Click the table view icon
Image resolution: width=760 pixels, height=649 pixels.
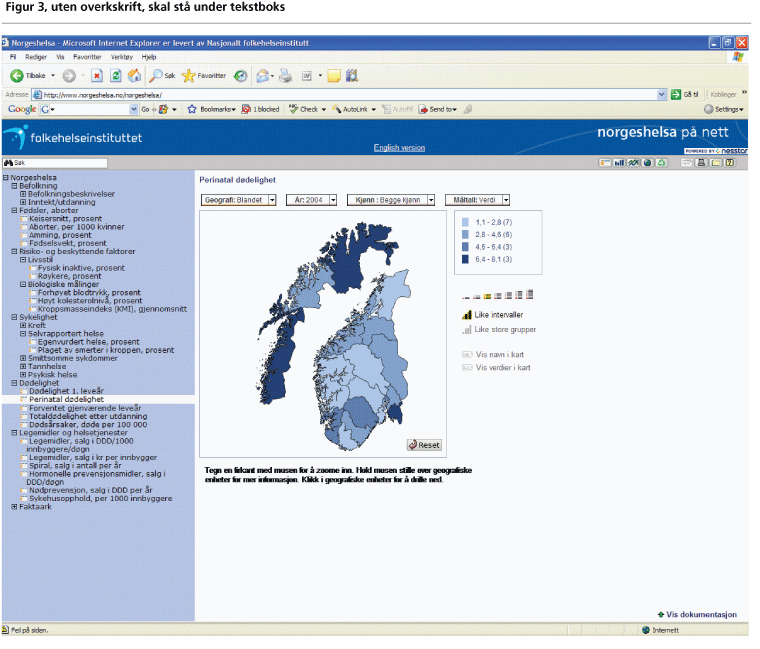coord(604,163)
